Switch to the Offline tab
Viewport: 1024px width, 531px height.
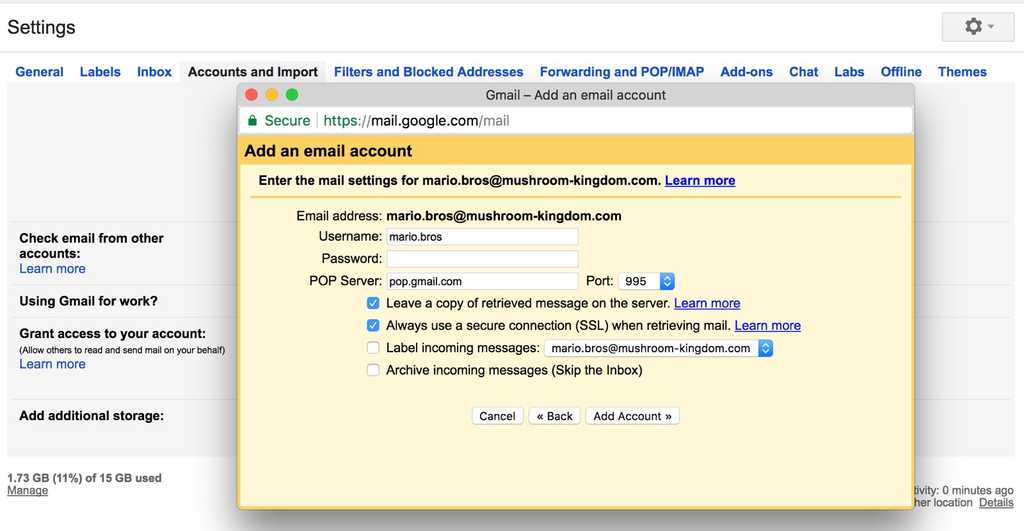pyautogui.click(x=901, y=72)
